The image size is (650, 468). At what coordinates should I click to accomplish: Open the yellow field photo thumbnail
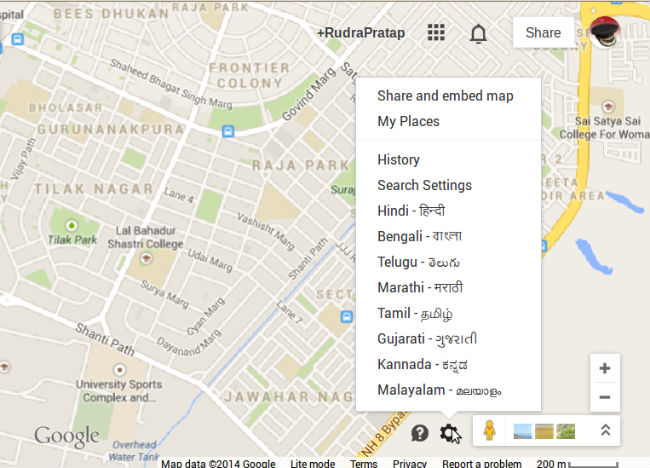click(544, 431)
